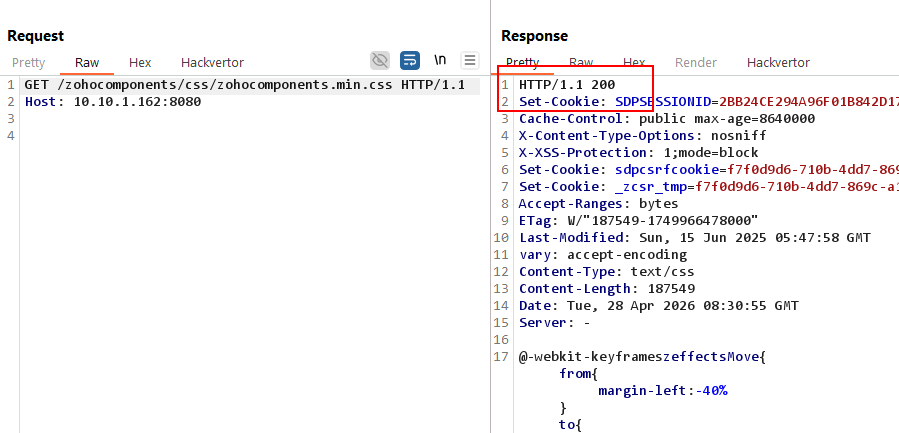Click the 'from{' CSS line
Image resolution: width=899 pixels, height=433 pixels.
click(579, 374)
